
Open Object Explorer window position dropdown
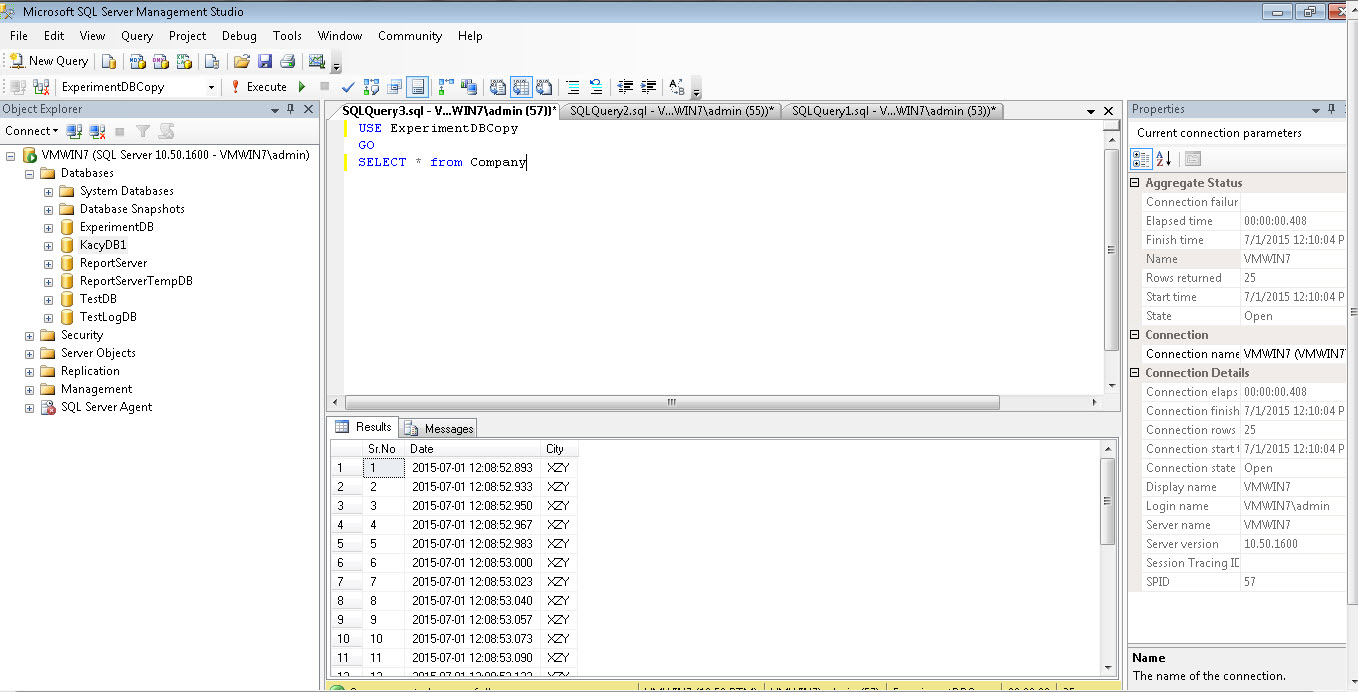(275, 110)
